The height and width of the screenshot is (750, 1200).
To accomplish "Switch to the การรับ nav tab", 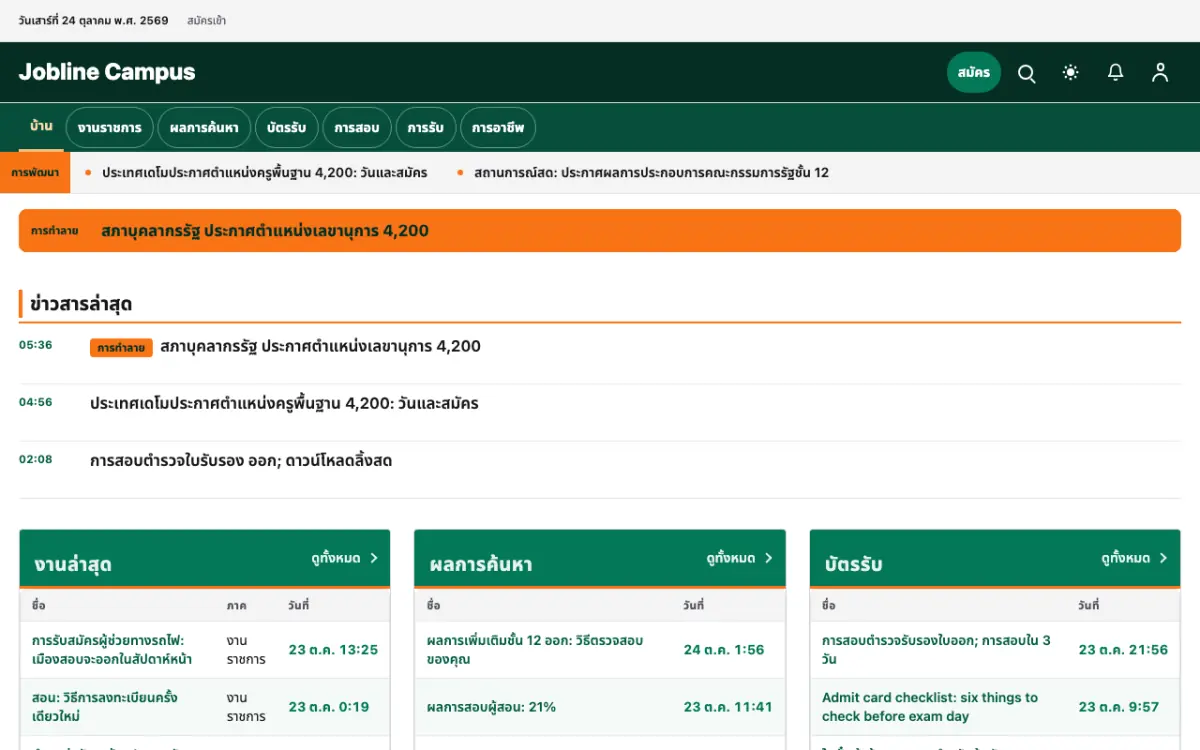I will [426, 128].
